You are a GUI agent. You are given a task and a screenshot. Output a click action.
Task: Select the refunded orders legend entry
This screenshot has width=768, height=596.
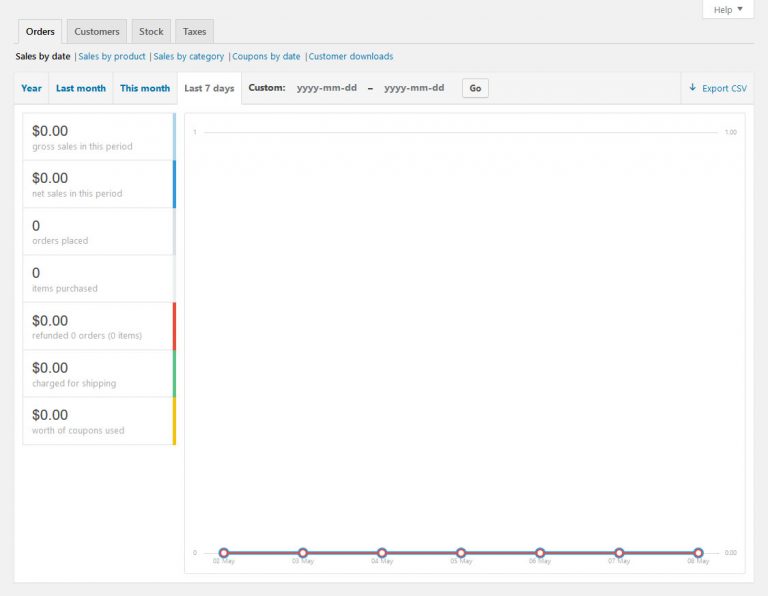coord(98,326)
